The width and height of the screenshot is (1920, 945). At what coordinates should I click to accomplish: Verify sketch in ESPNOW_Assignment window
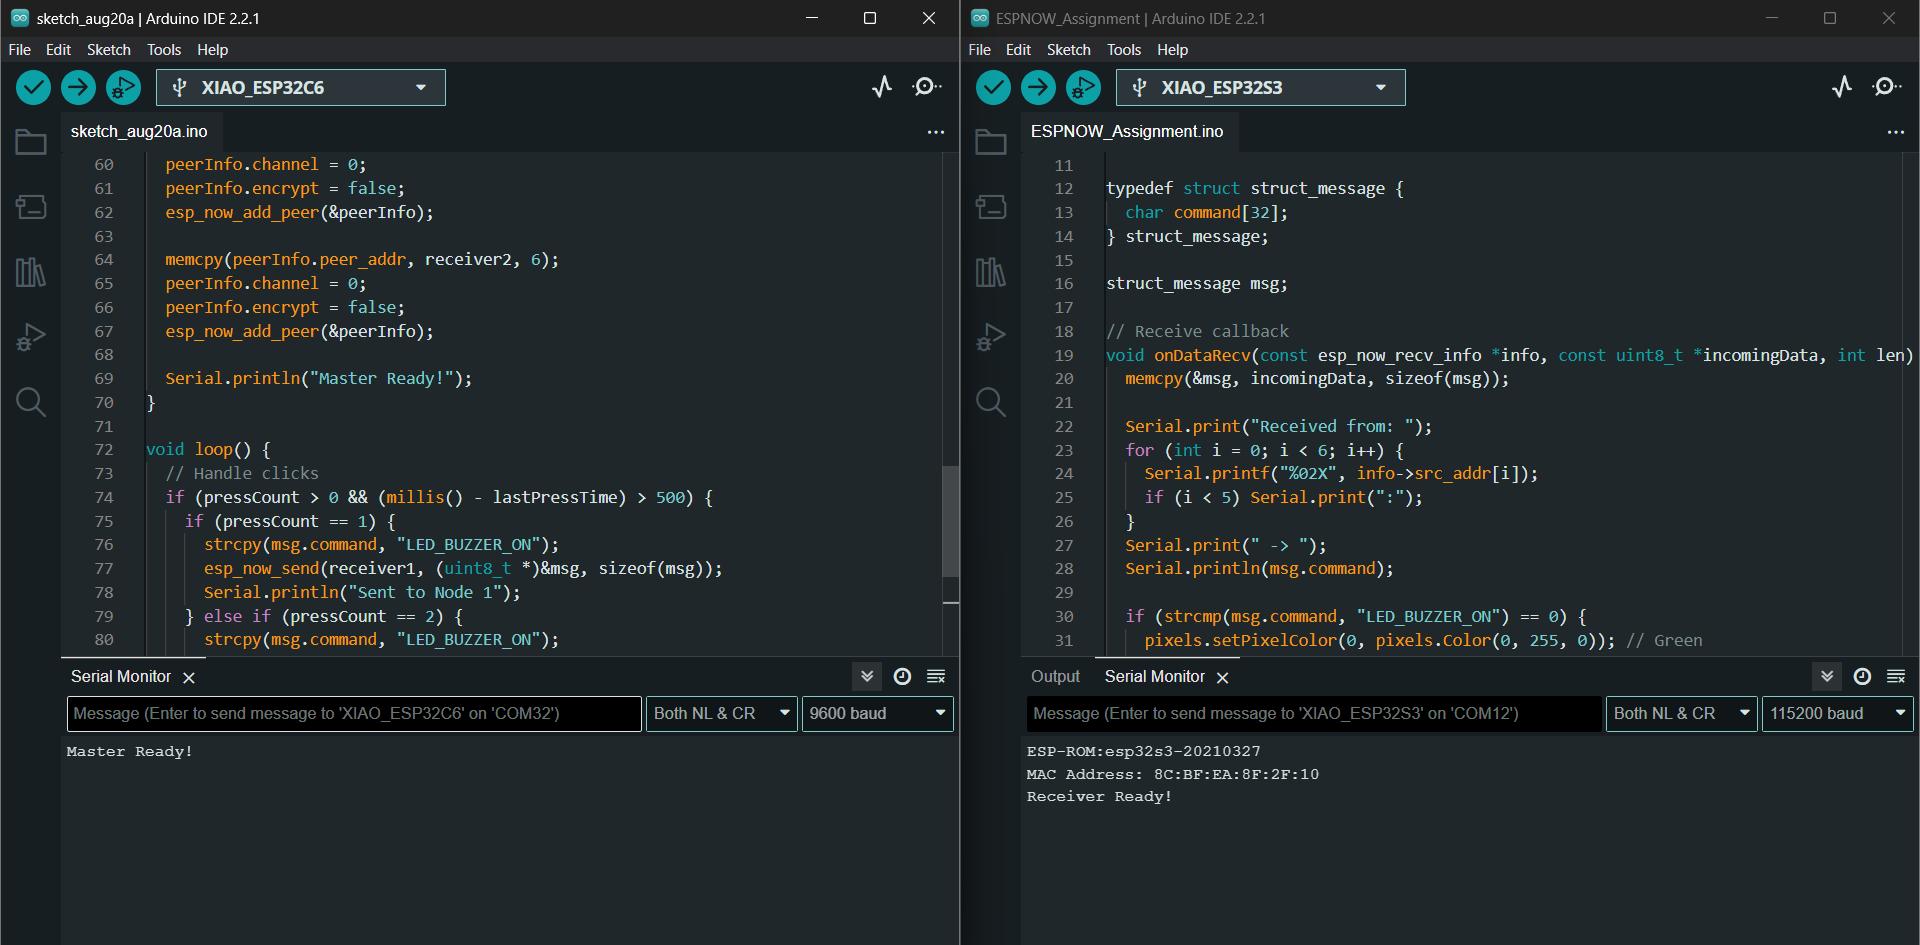pos(993,88)
